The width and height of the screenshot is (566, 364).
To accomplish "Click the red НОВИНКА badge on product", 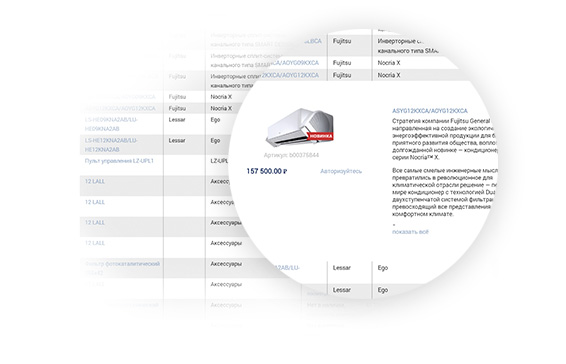I will coord(321,136).
